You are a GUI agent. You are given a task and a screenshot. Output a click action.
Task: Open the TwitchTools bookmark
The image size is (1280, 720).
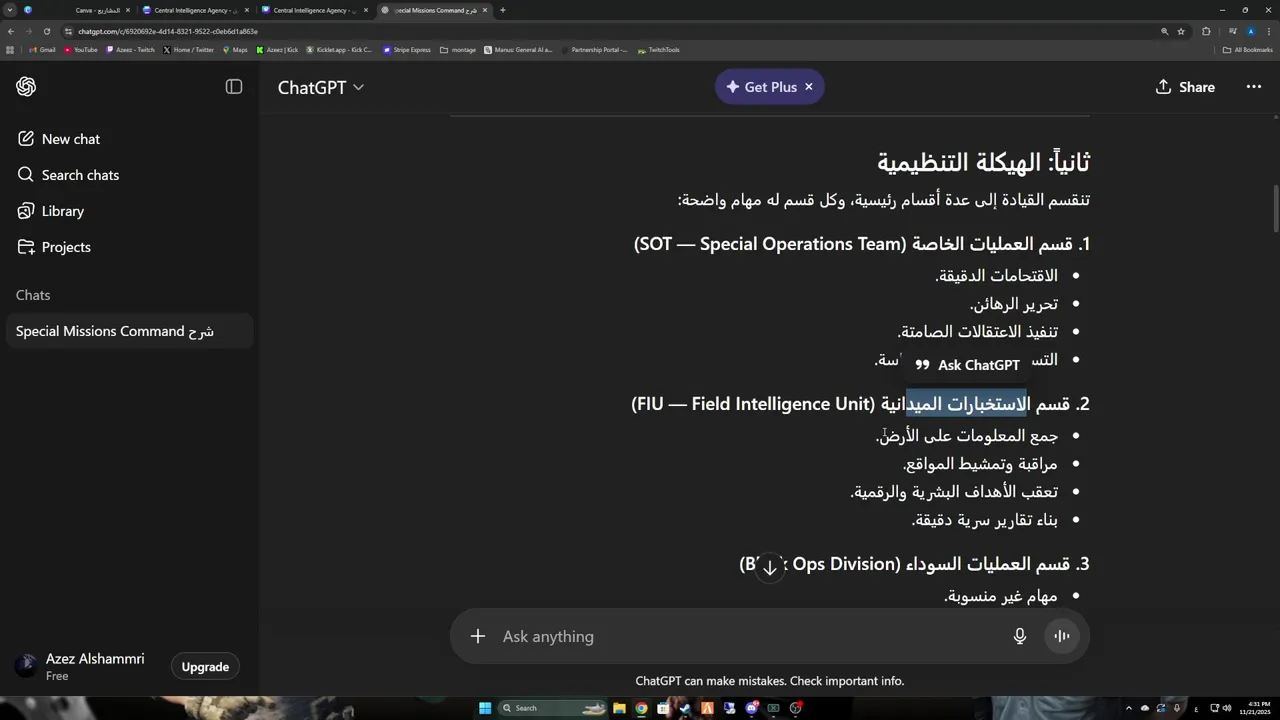tap(658, 50)
